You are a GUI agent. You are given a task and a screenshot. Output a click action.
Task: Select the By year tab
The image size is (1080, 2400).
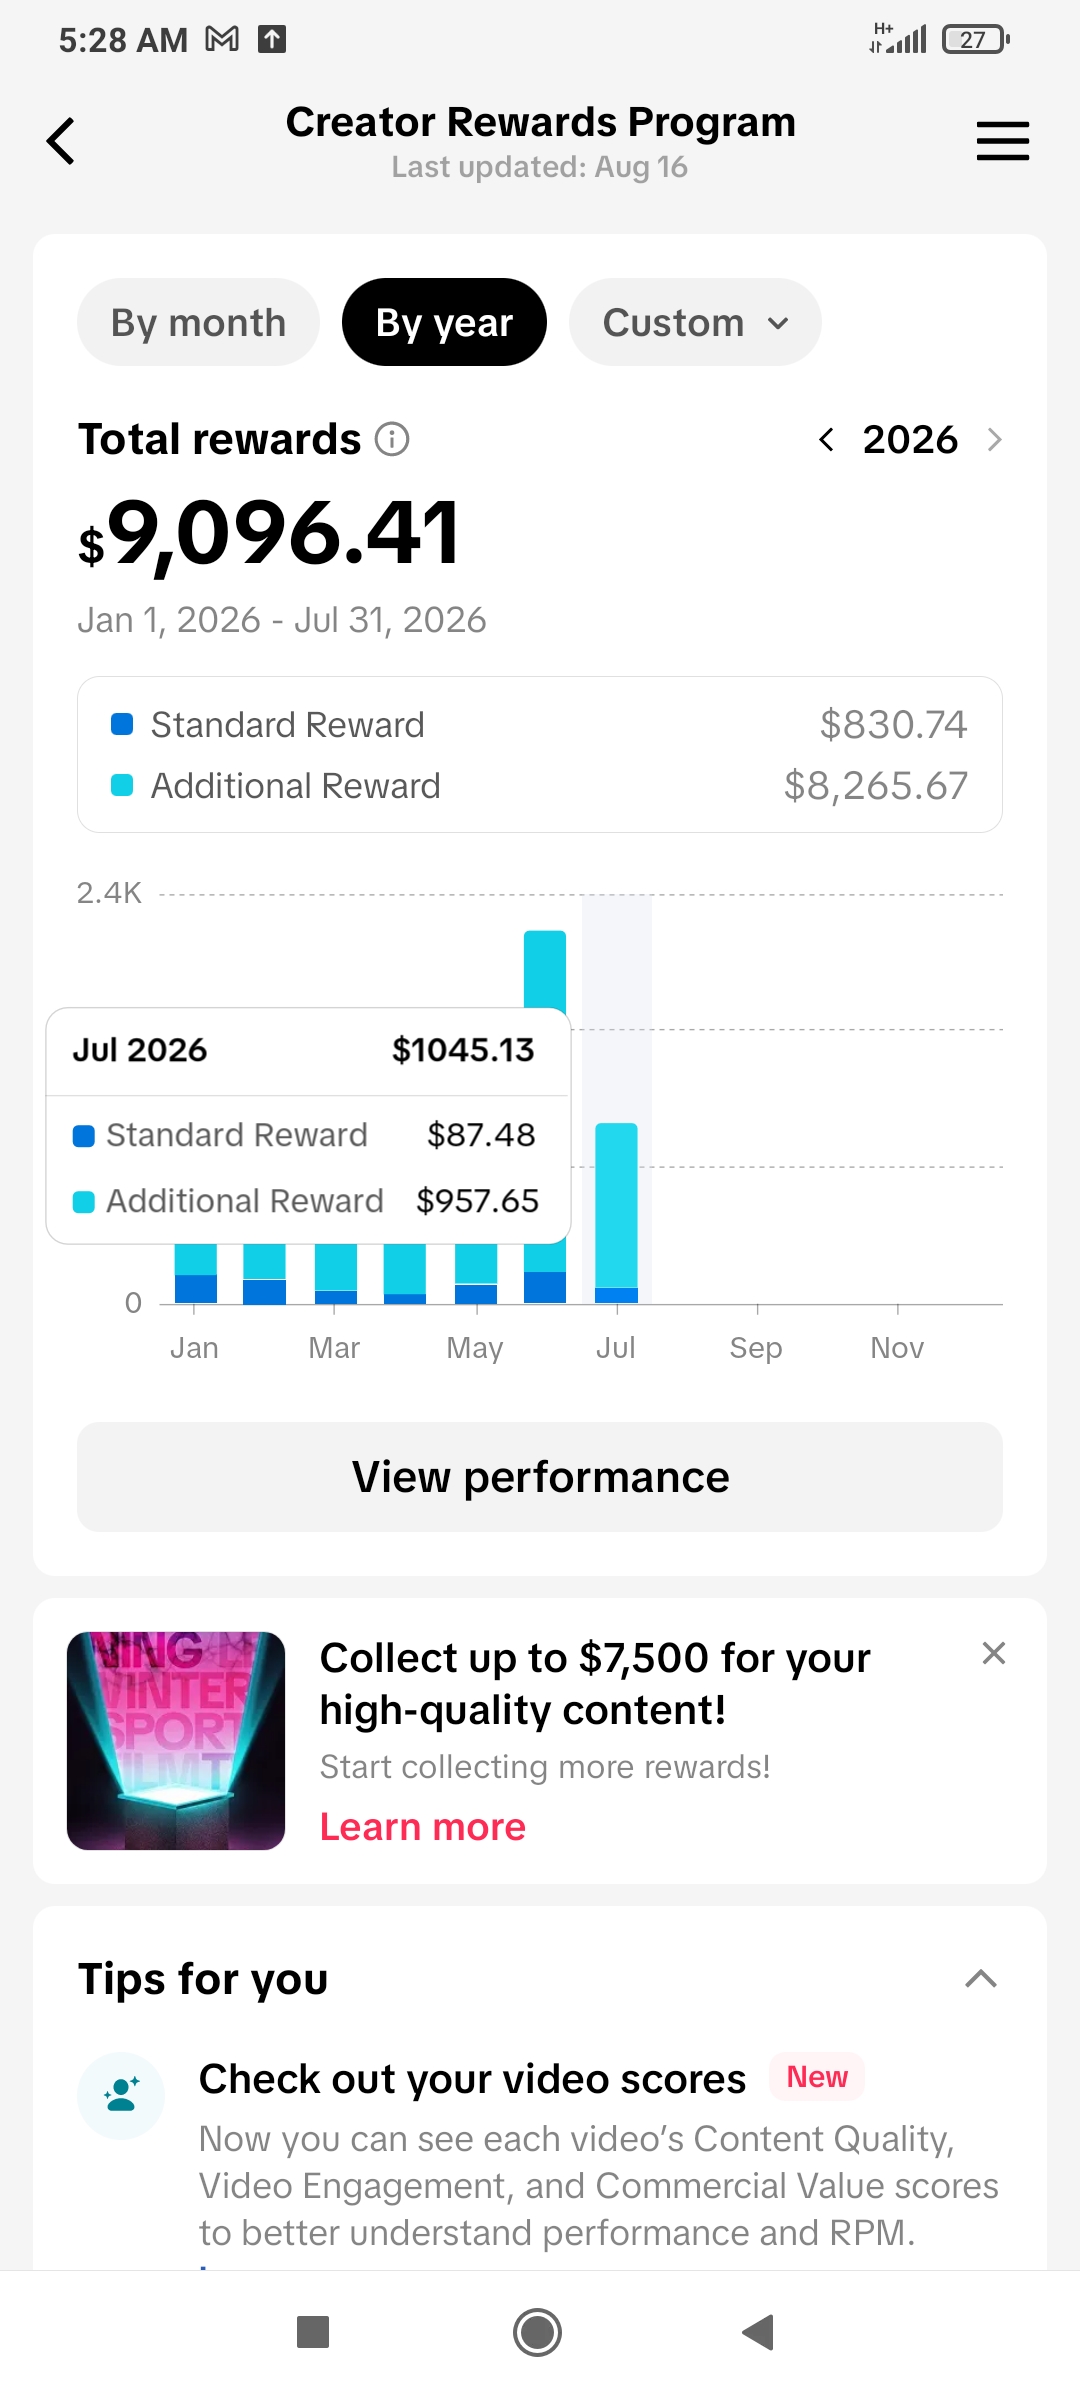444,322
